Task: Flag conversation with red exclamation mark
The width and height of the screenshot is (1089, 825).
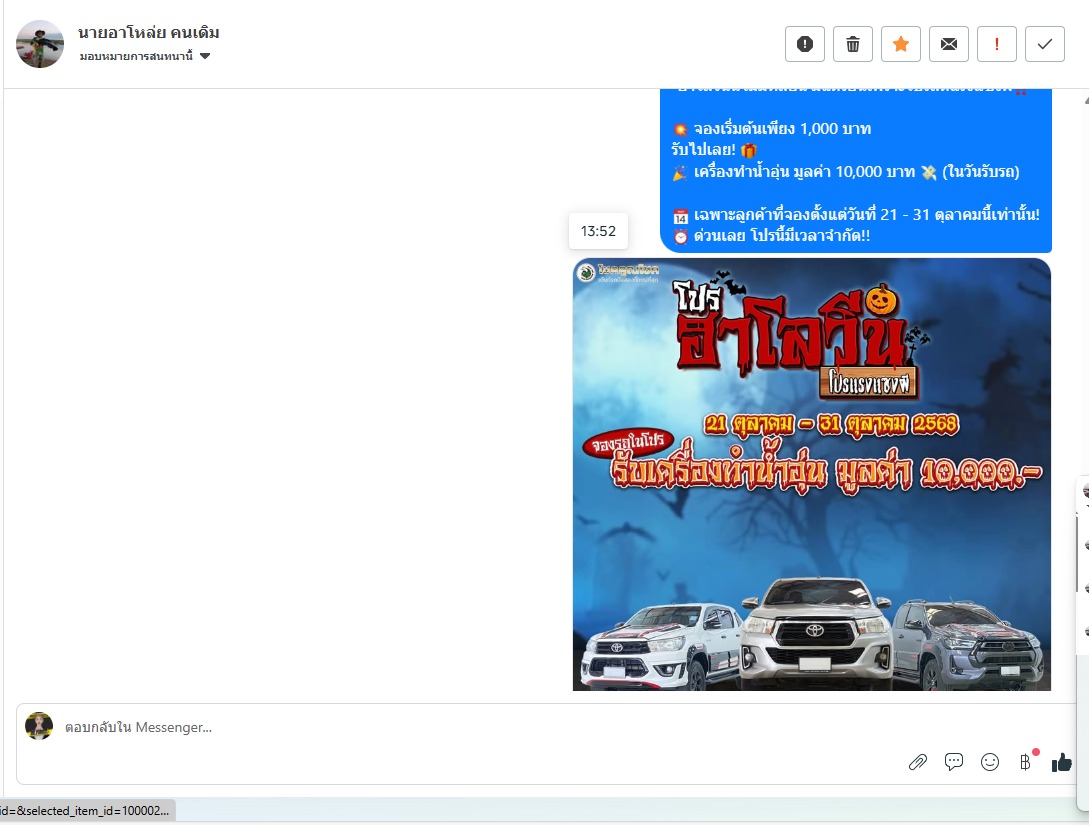Action: pos(997,44)
